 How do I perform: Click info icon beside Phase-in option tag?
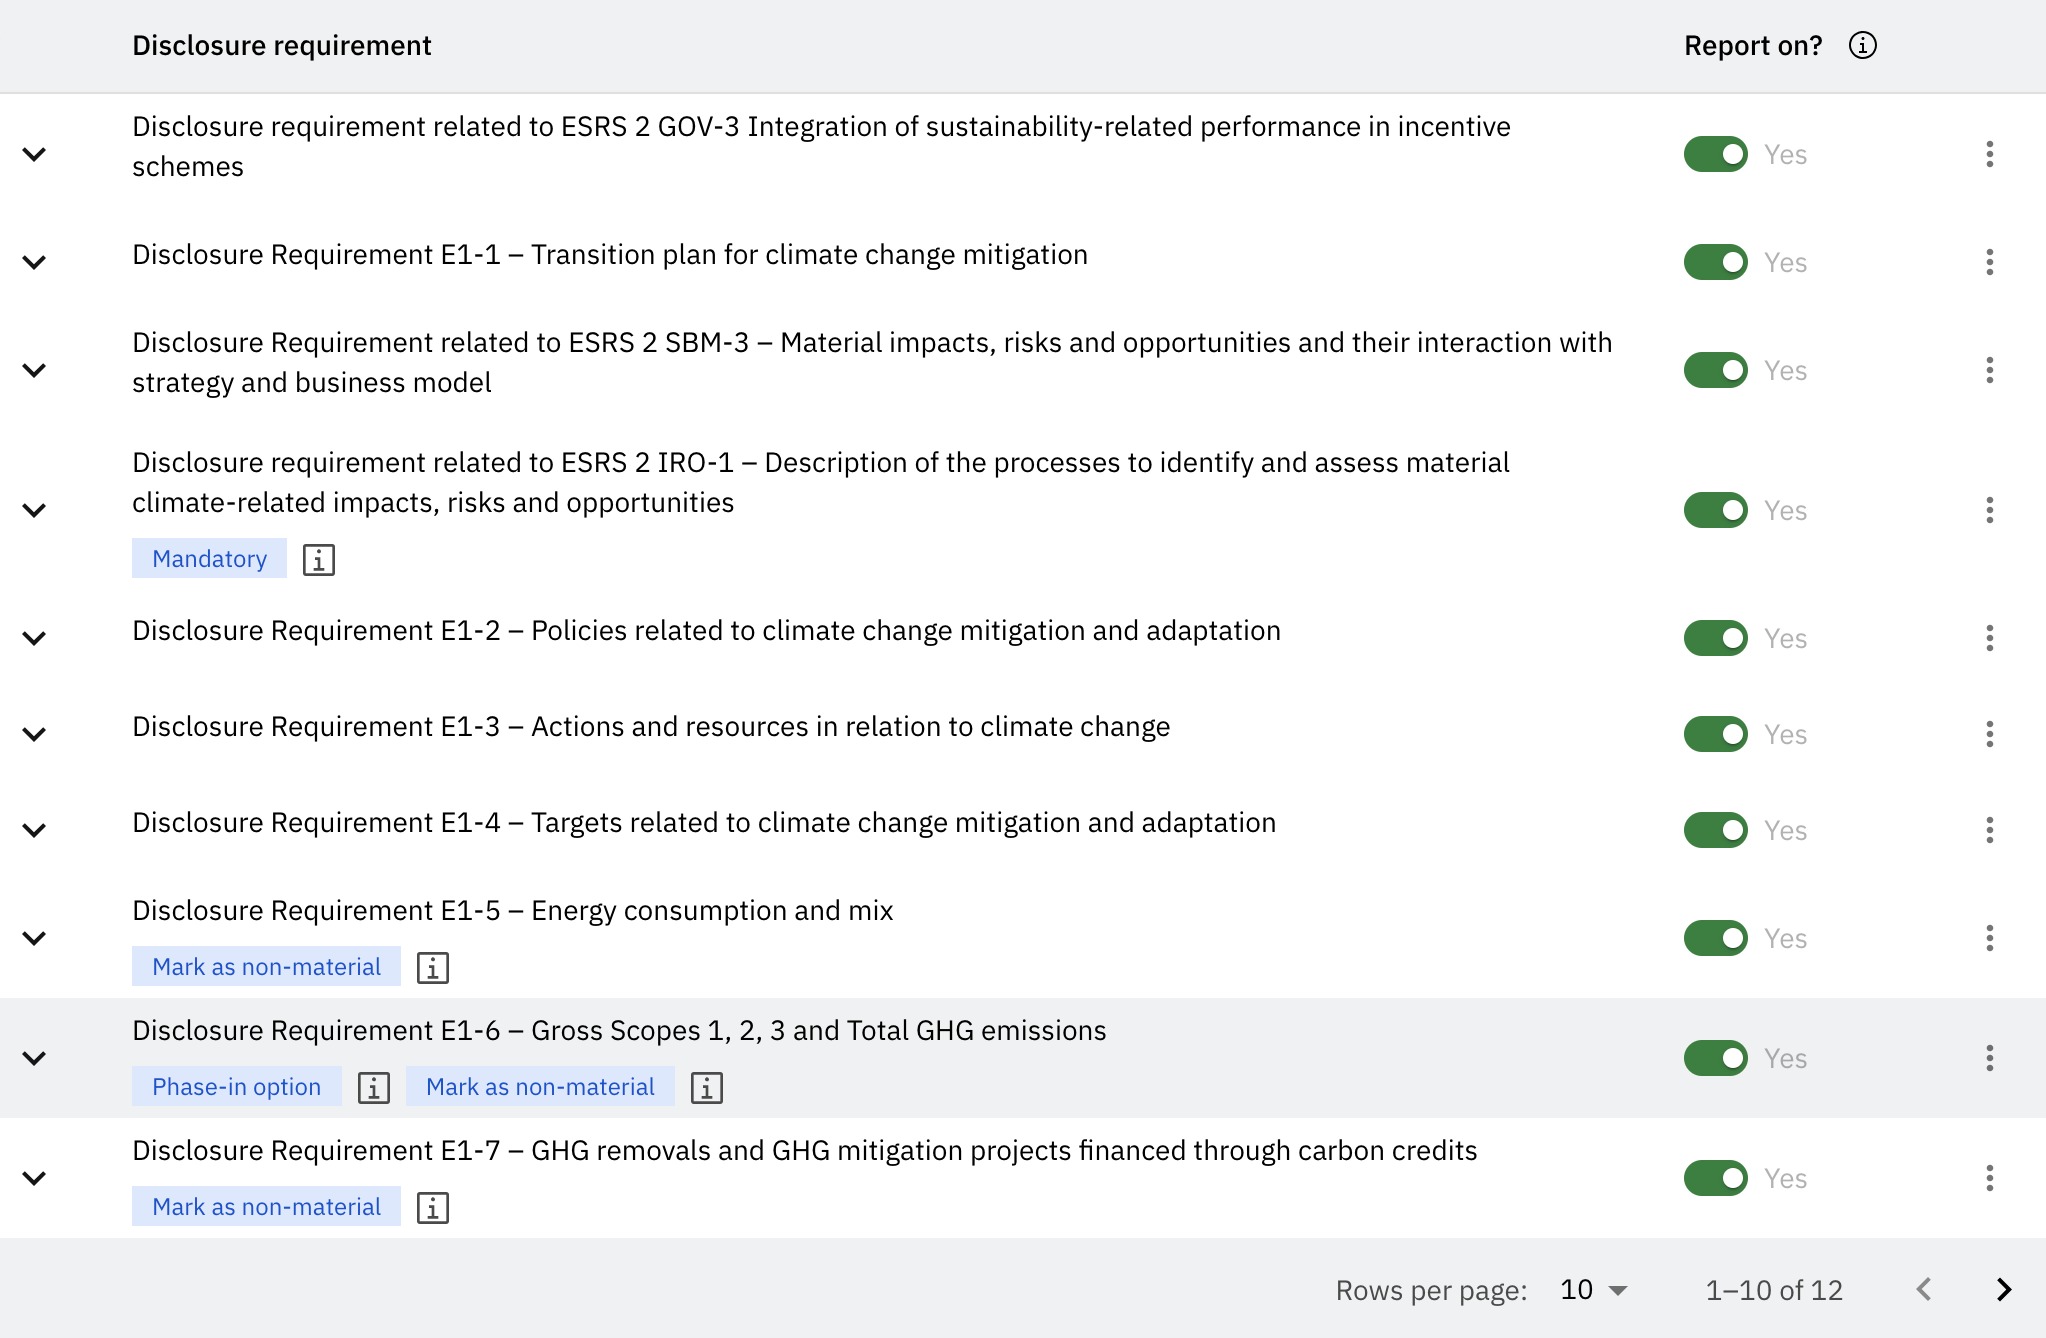point(374,1088)
